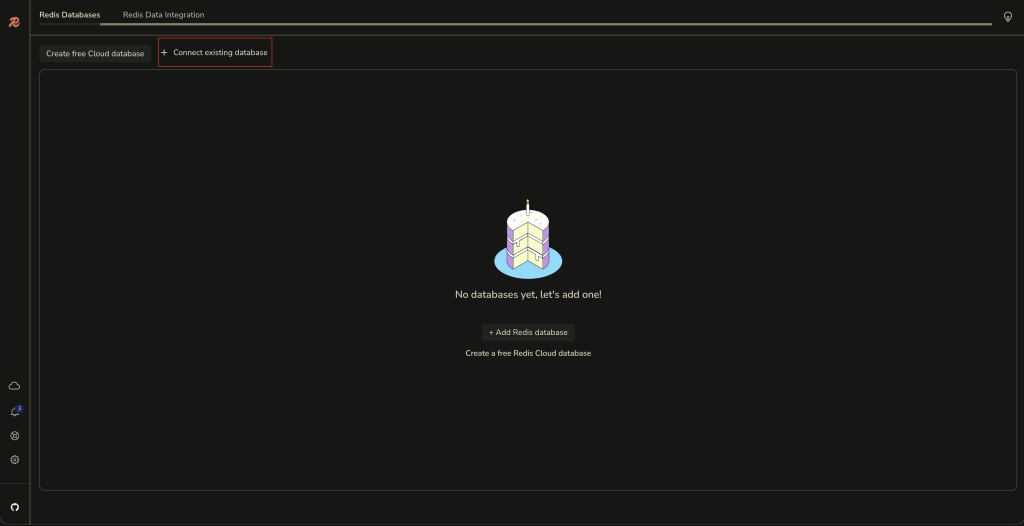Click the lightbulb insights icon
The width and height of the screenshot is (1024, 526).
1008,17
